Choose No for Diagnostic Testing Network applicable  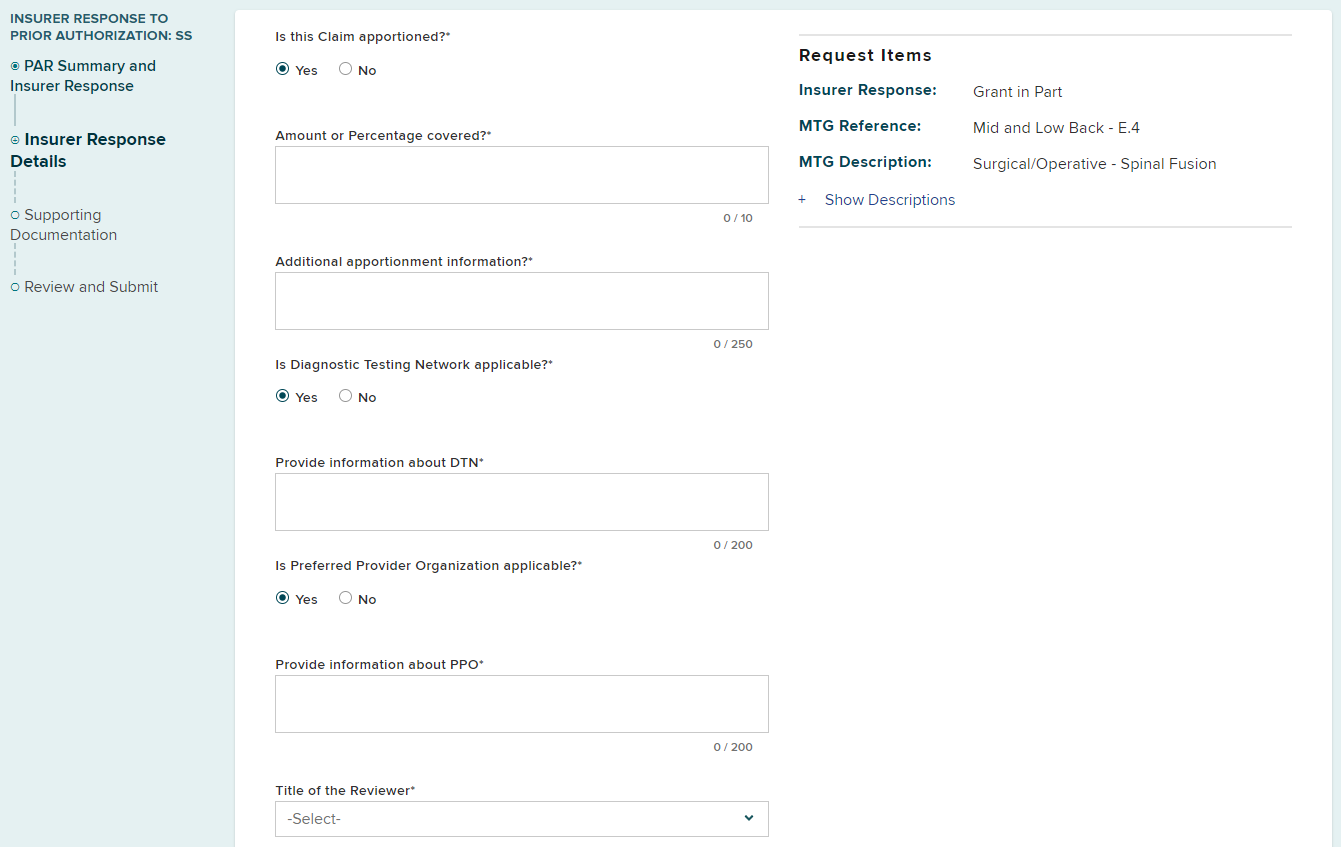[346, 397]
